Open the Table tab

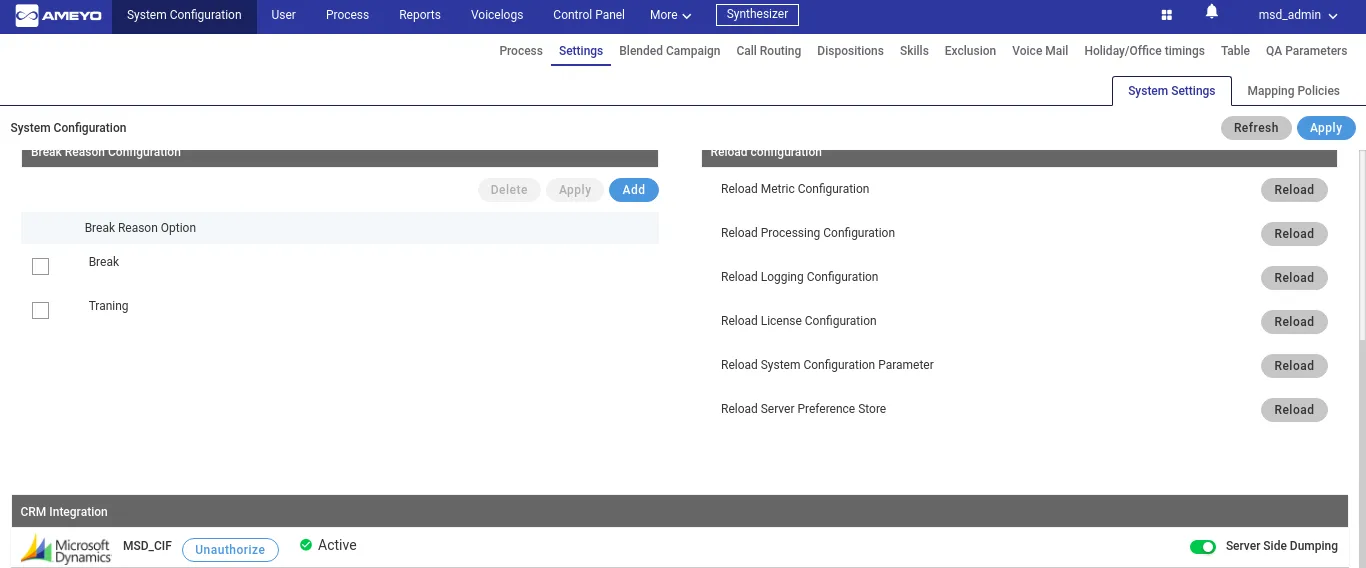[x=1235, y=51]
